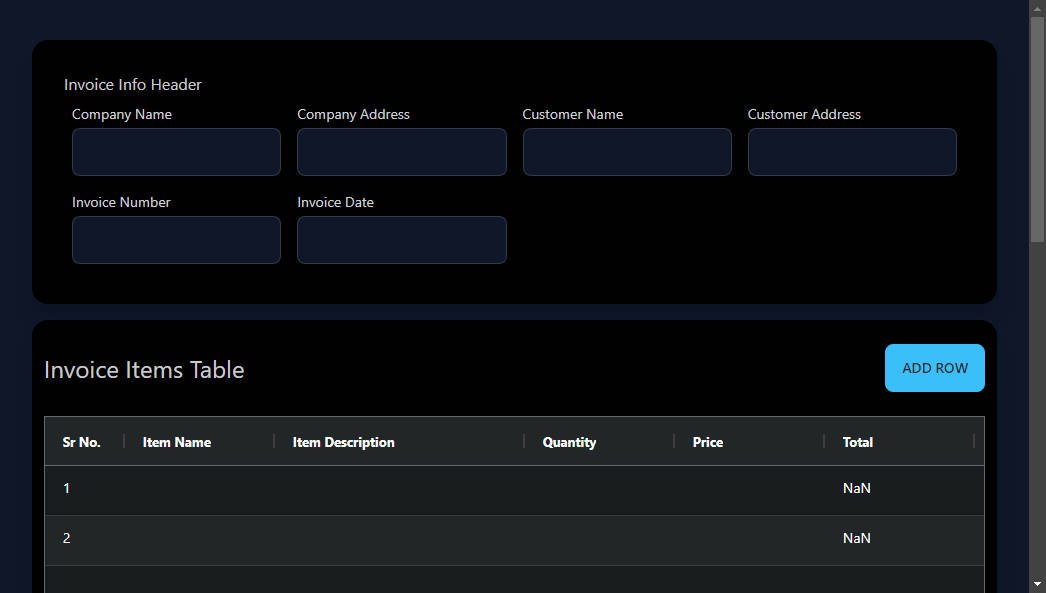The width and height of the screenshot is (1046, 593).
Task: Click the Total column header
Action: (857, 442)
